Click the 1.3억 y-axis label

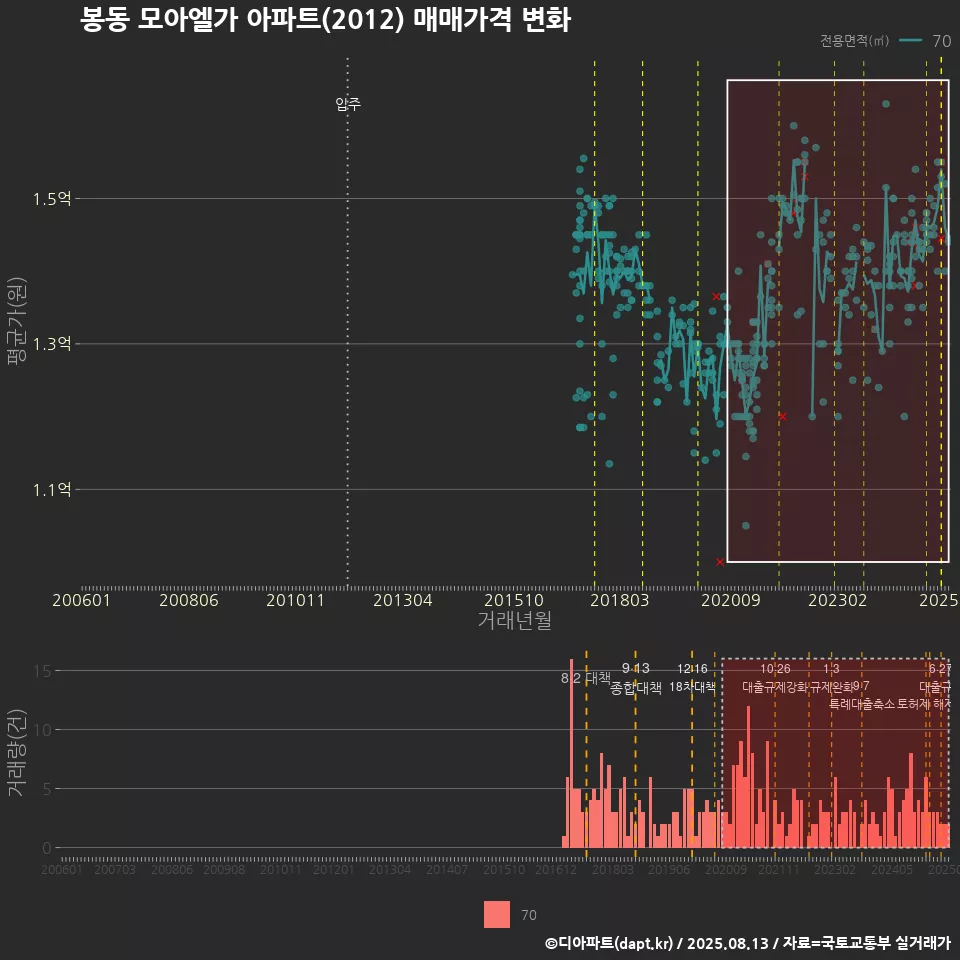pyautogui.click(x=52, y=343)
